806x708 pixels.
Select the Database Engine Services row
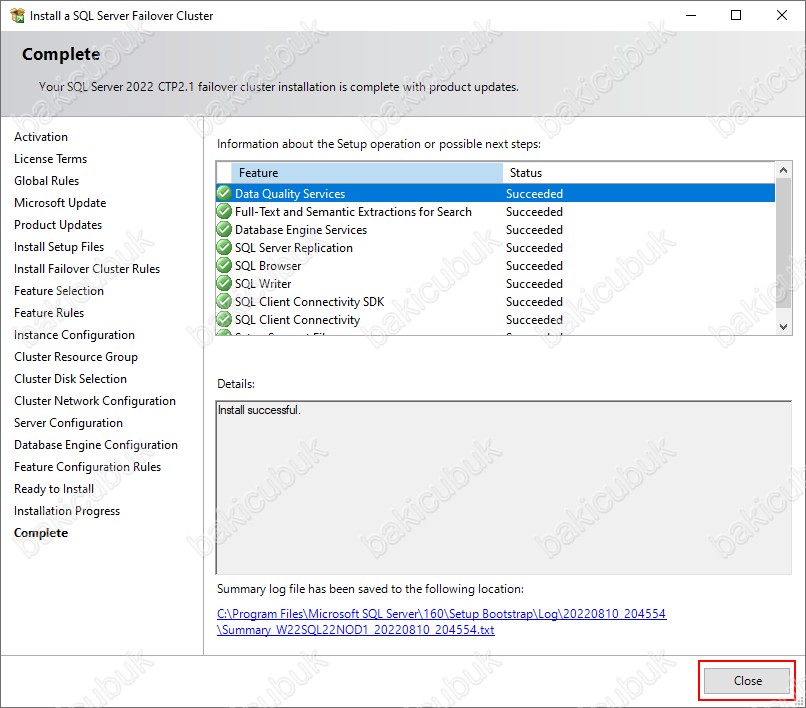(x=496, y=229)
